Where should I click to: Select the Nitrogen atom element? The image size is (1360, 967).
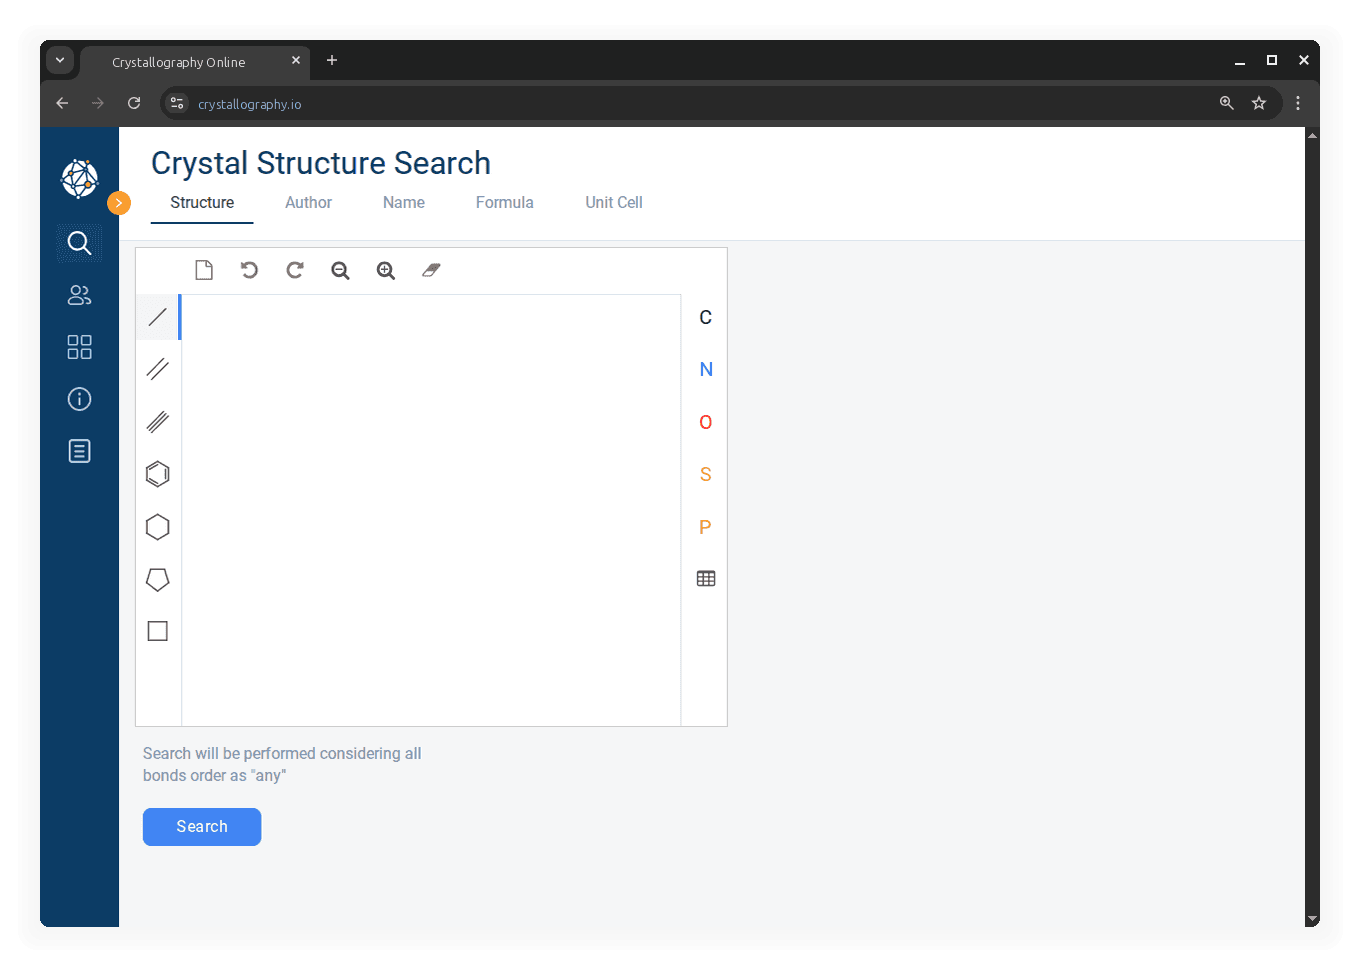(x=706, y=370)
